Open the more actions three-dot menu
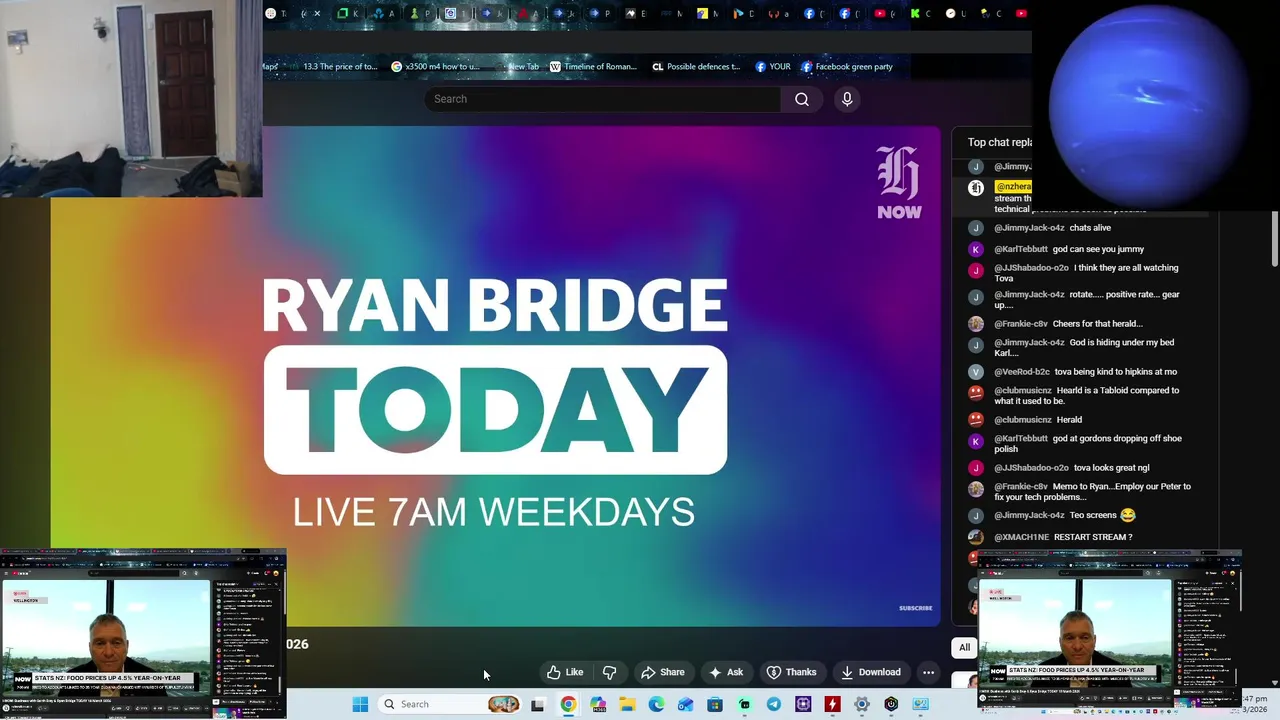This screenshot has width=1280, height=720. [928, 672]
